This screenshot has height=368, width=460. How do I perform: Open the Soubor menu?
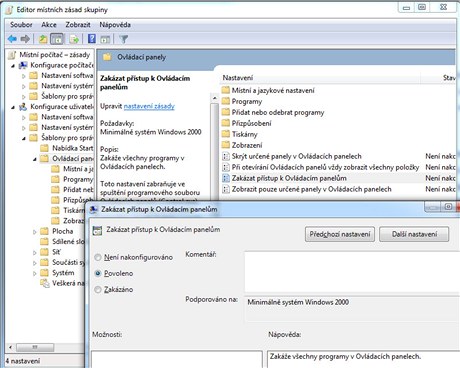tap(21, 25)
